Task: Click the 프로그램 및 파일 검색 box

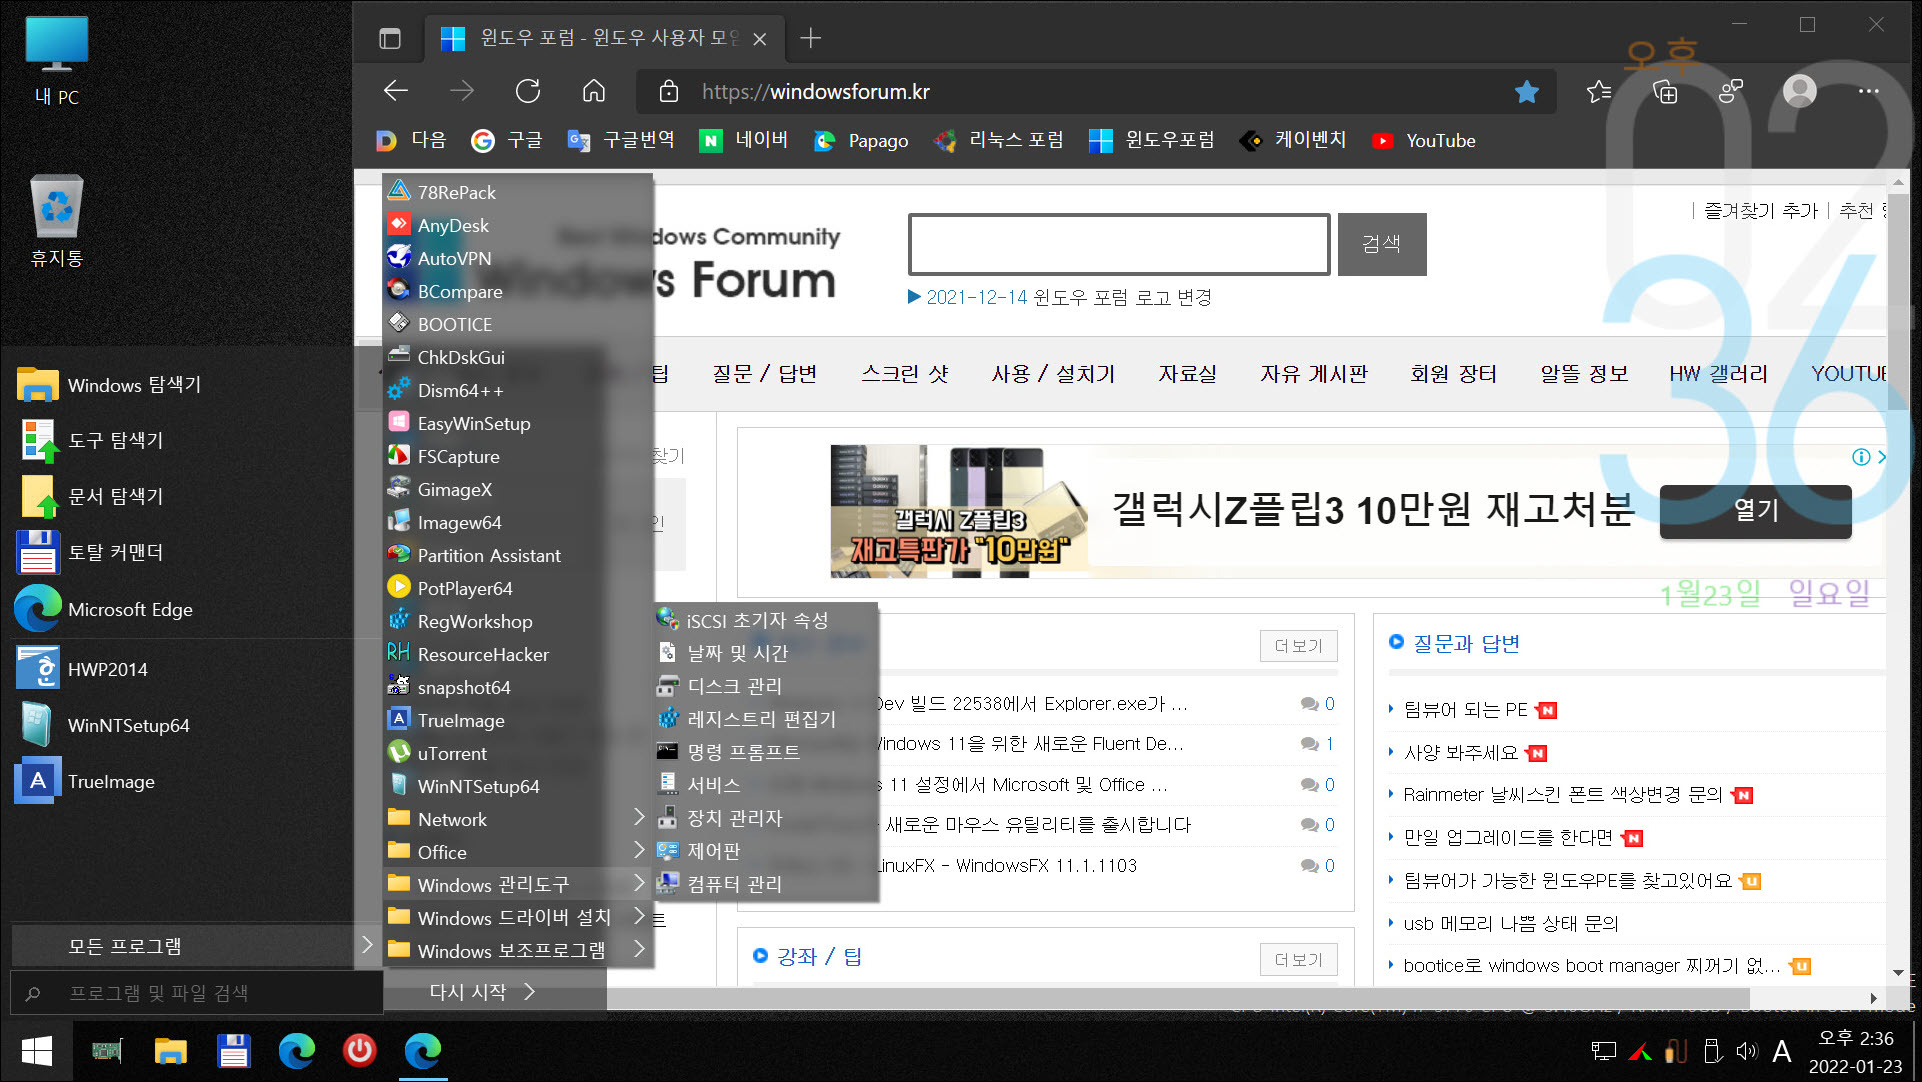Action: pos(196,993)
